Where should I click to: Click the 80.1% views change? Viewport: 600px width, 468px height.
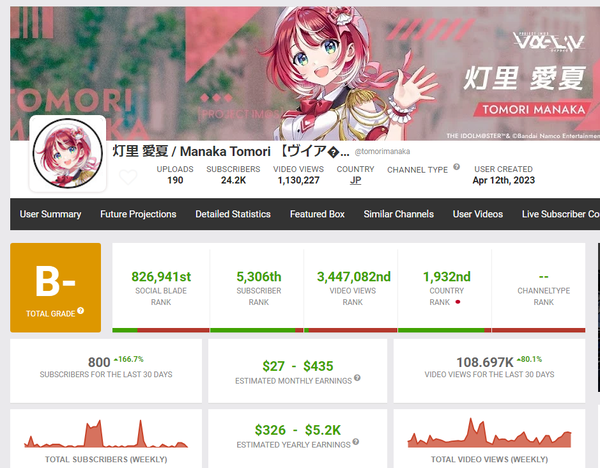click(x=530, y=359)
